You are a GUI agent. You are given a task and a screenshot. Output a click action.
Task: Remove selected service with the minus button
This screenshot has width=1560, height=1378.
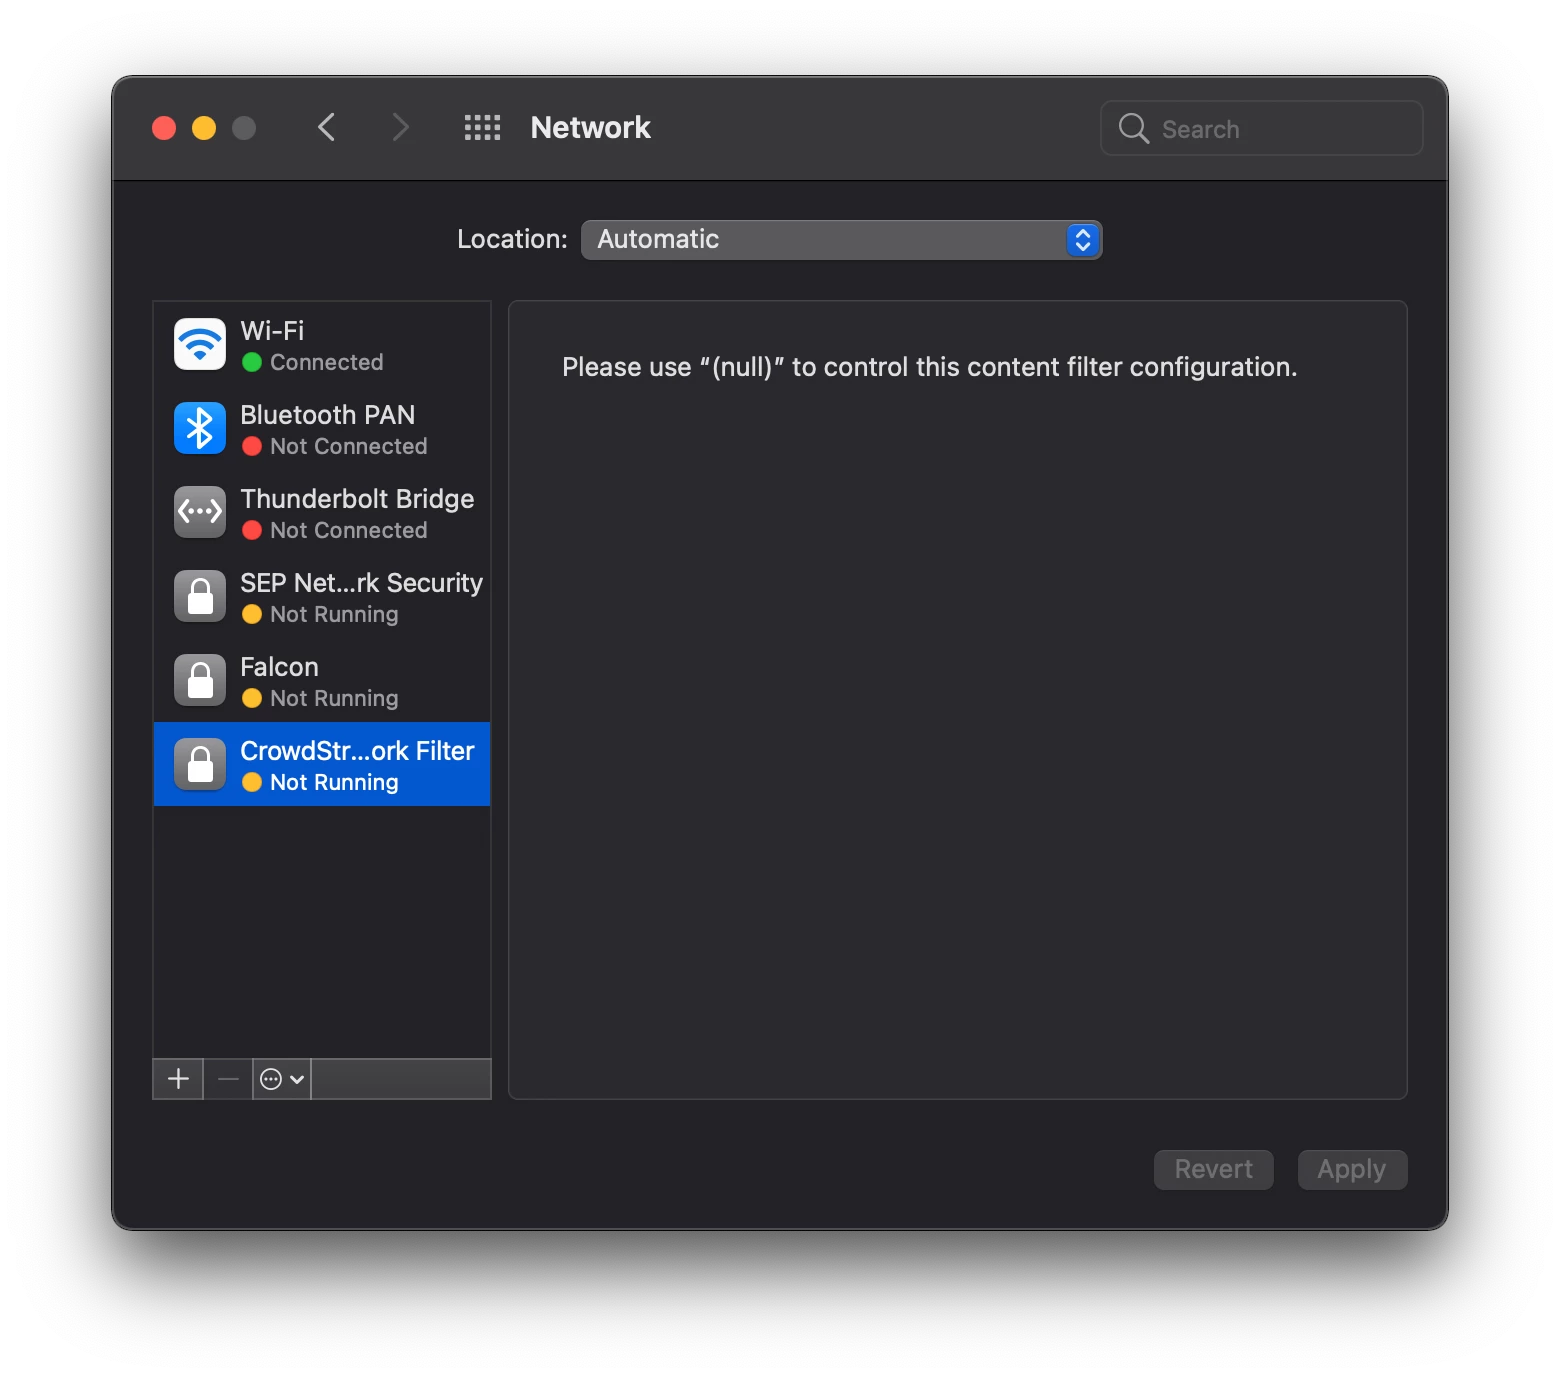coord(228,1079)
